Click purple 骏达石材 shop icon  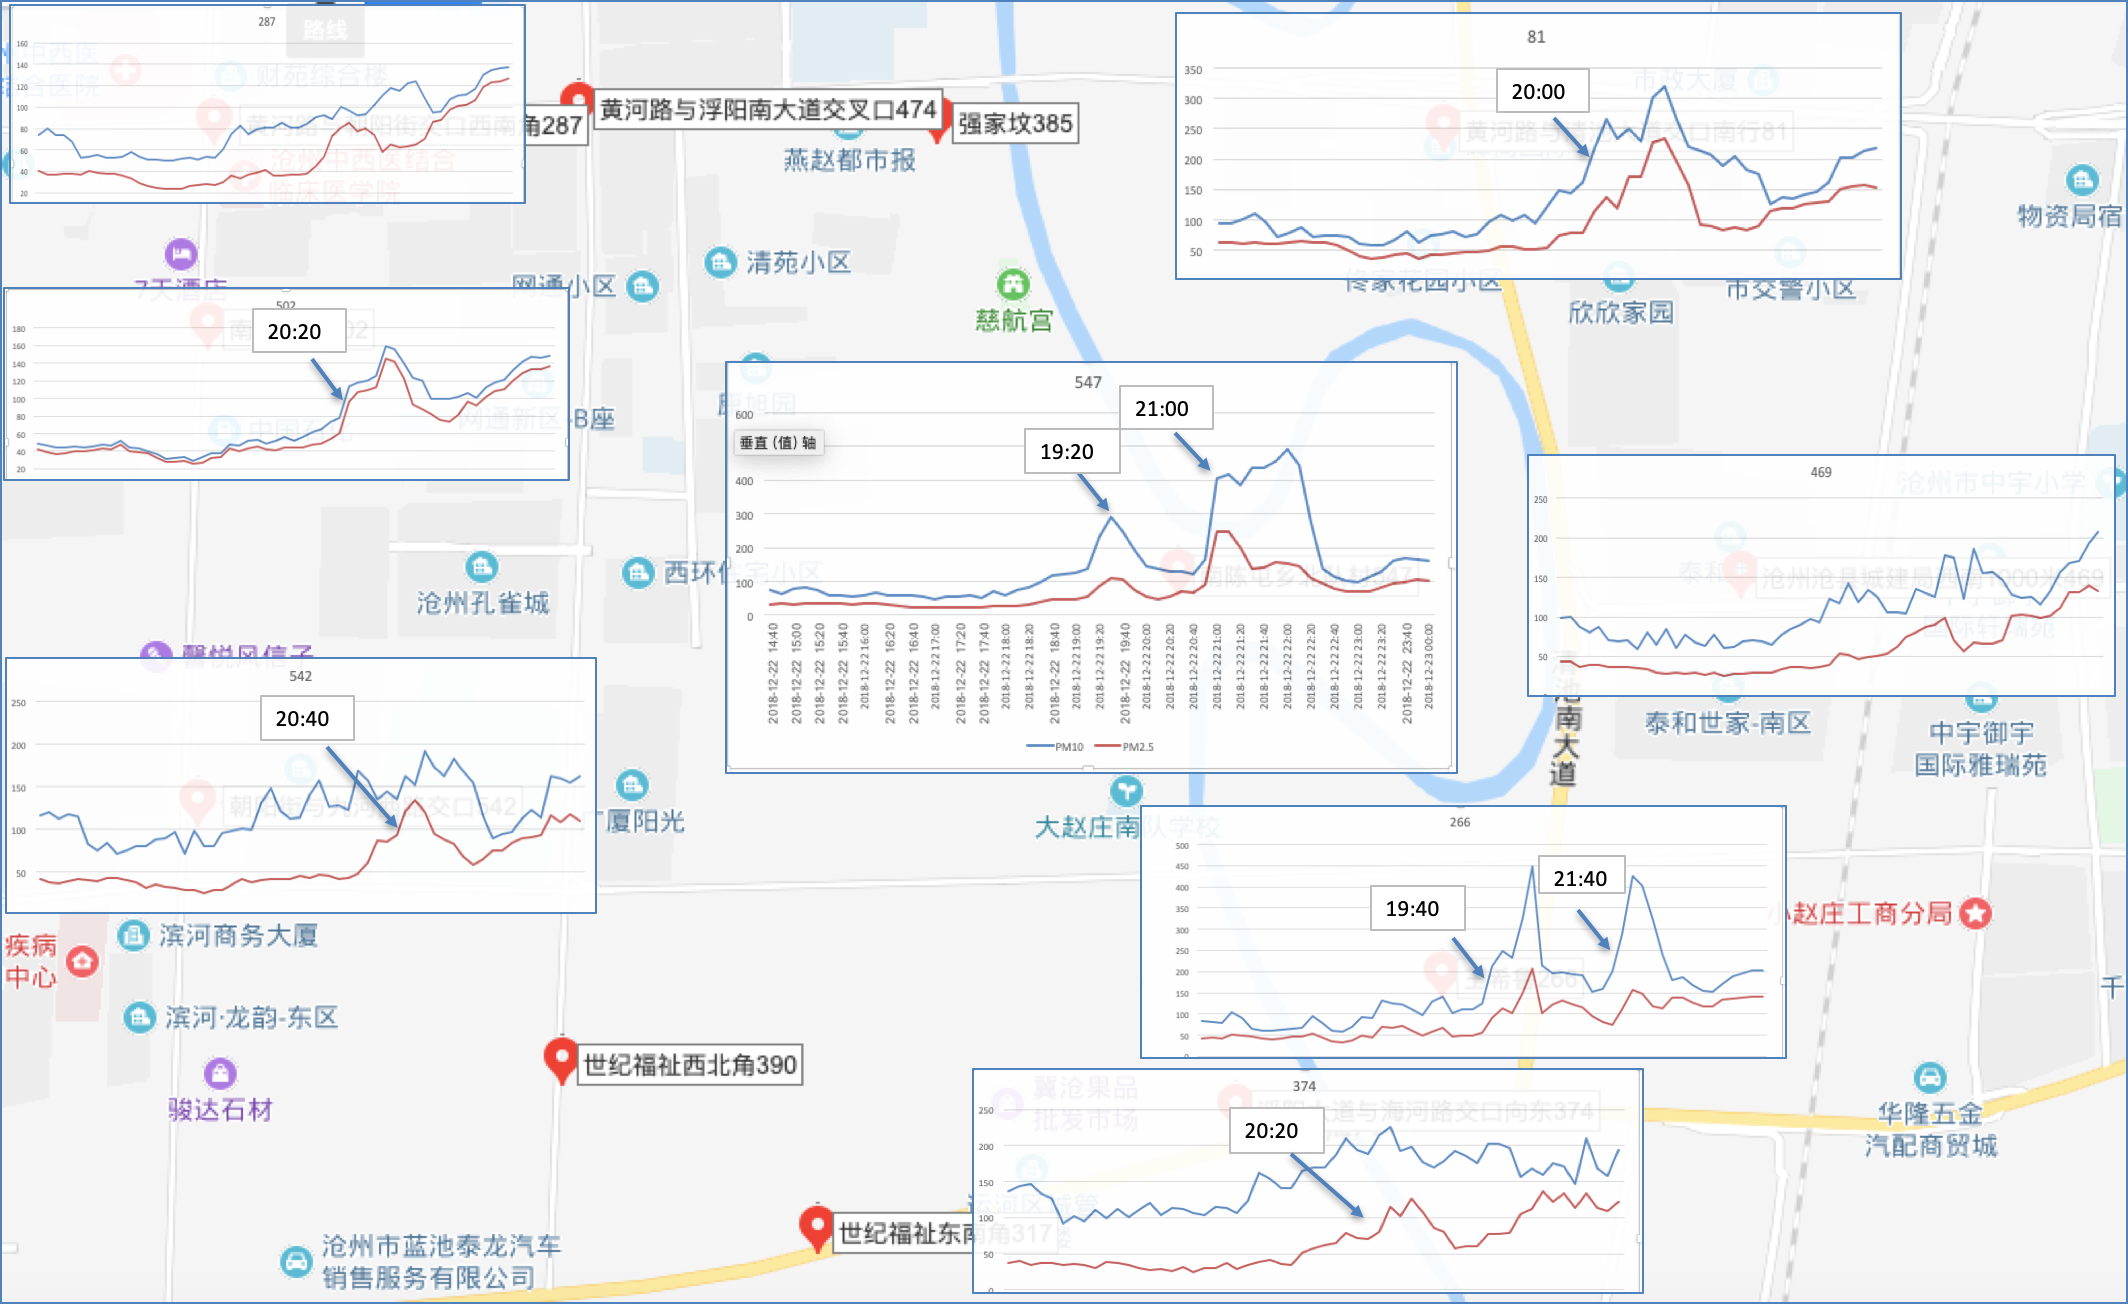pyautogui.click(x=220, y=1074)
